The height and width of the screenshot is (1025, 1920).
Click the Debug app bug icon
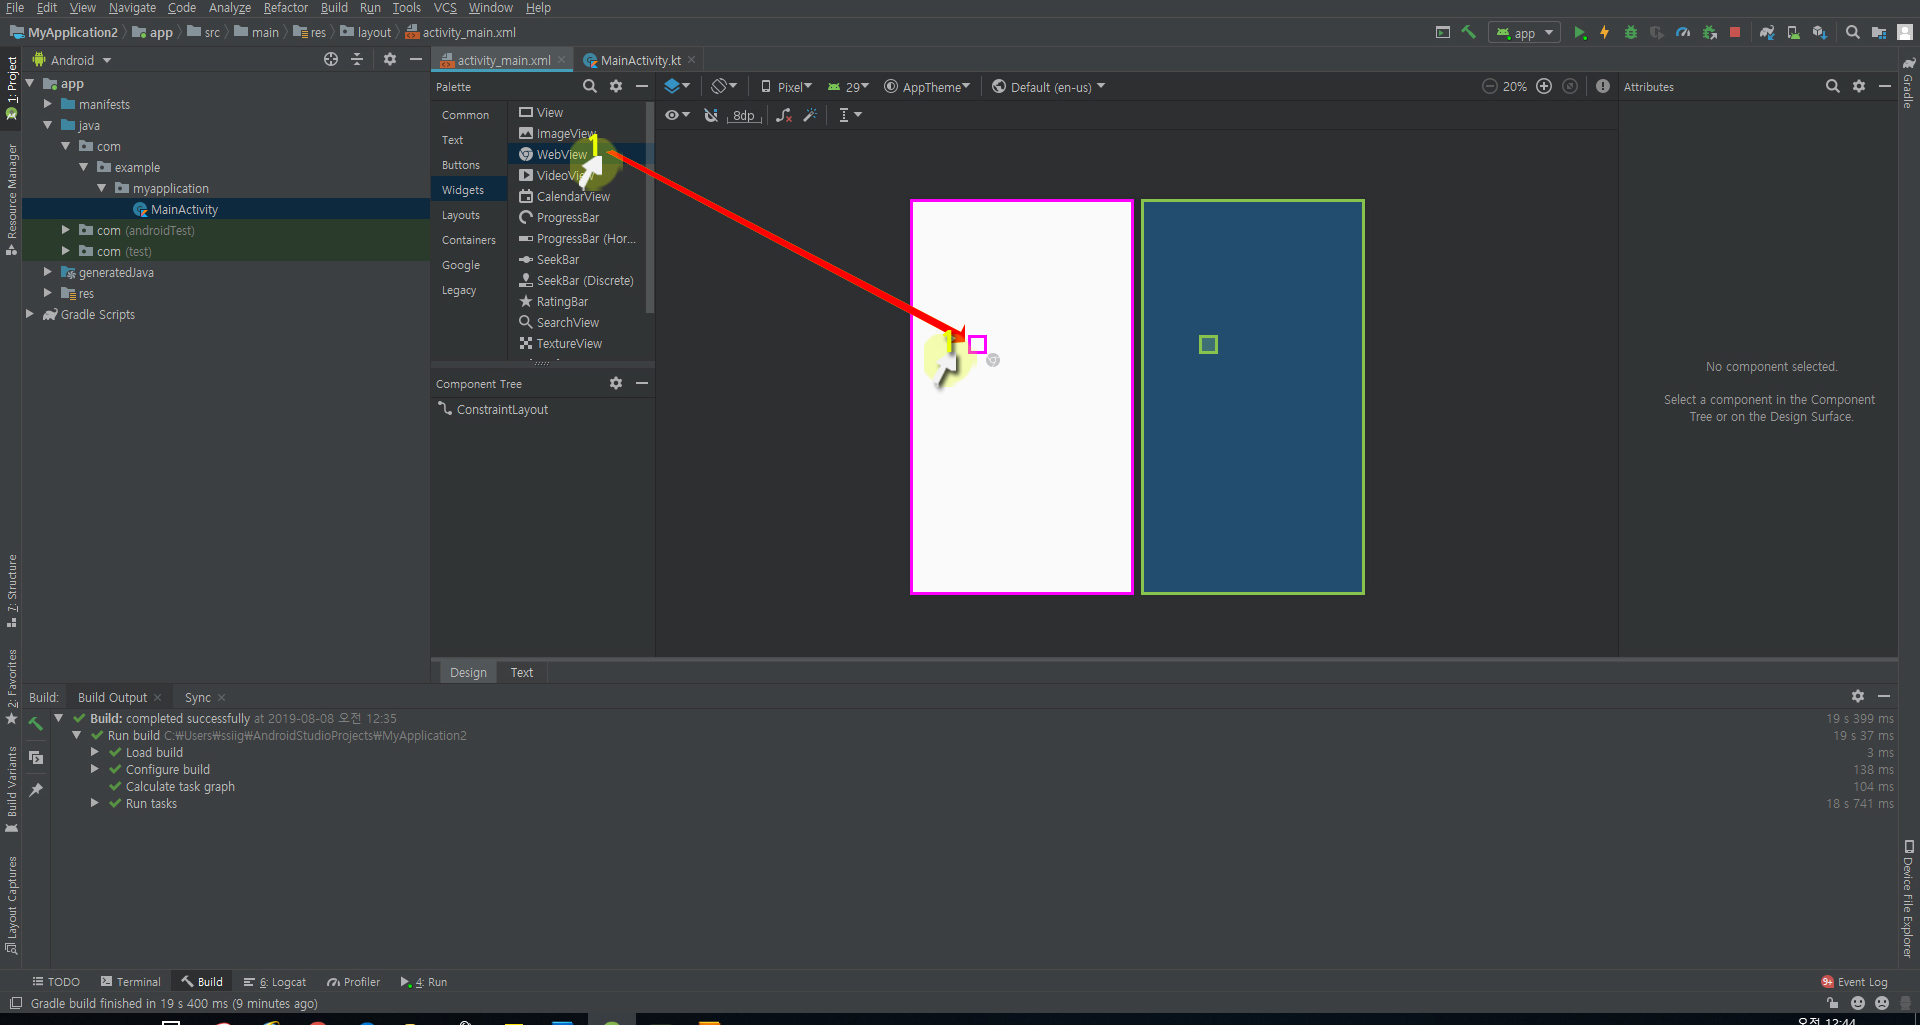pos(1631,33)
